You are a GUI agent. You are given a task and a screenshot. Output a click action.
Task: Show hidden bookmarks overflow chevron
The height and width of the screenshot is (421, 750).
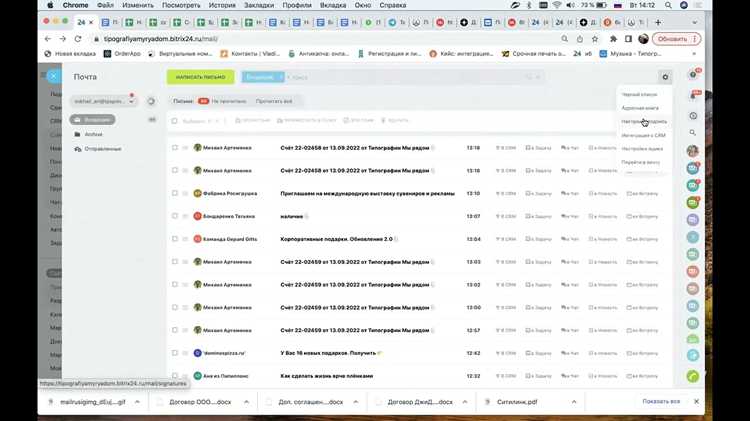(x=695, y=54)
